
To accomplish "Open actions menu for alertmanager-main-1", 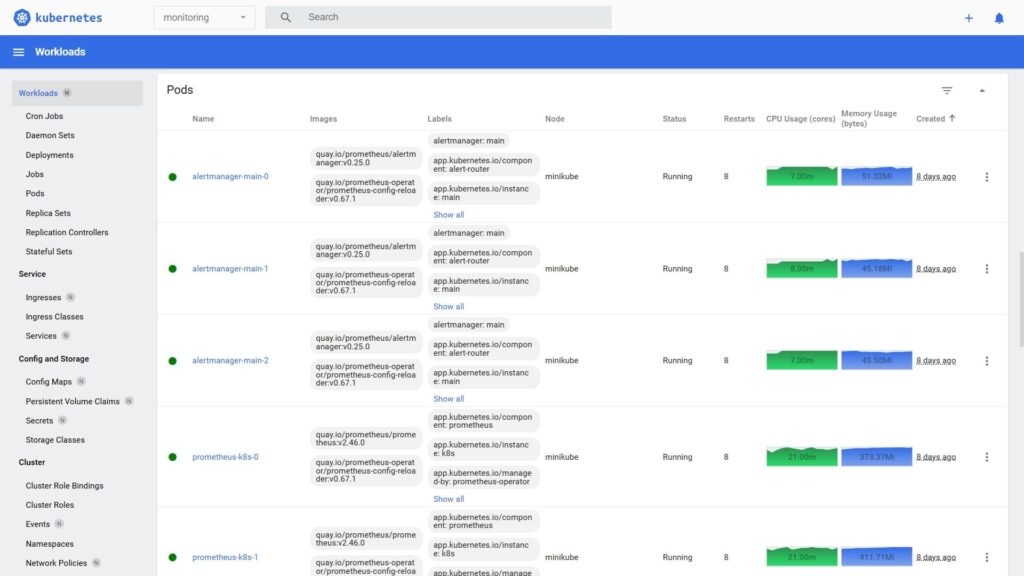I will [986, 269].
